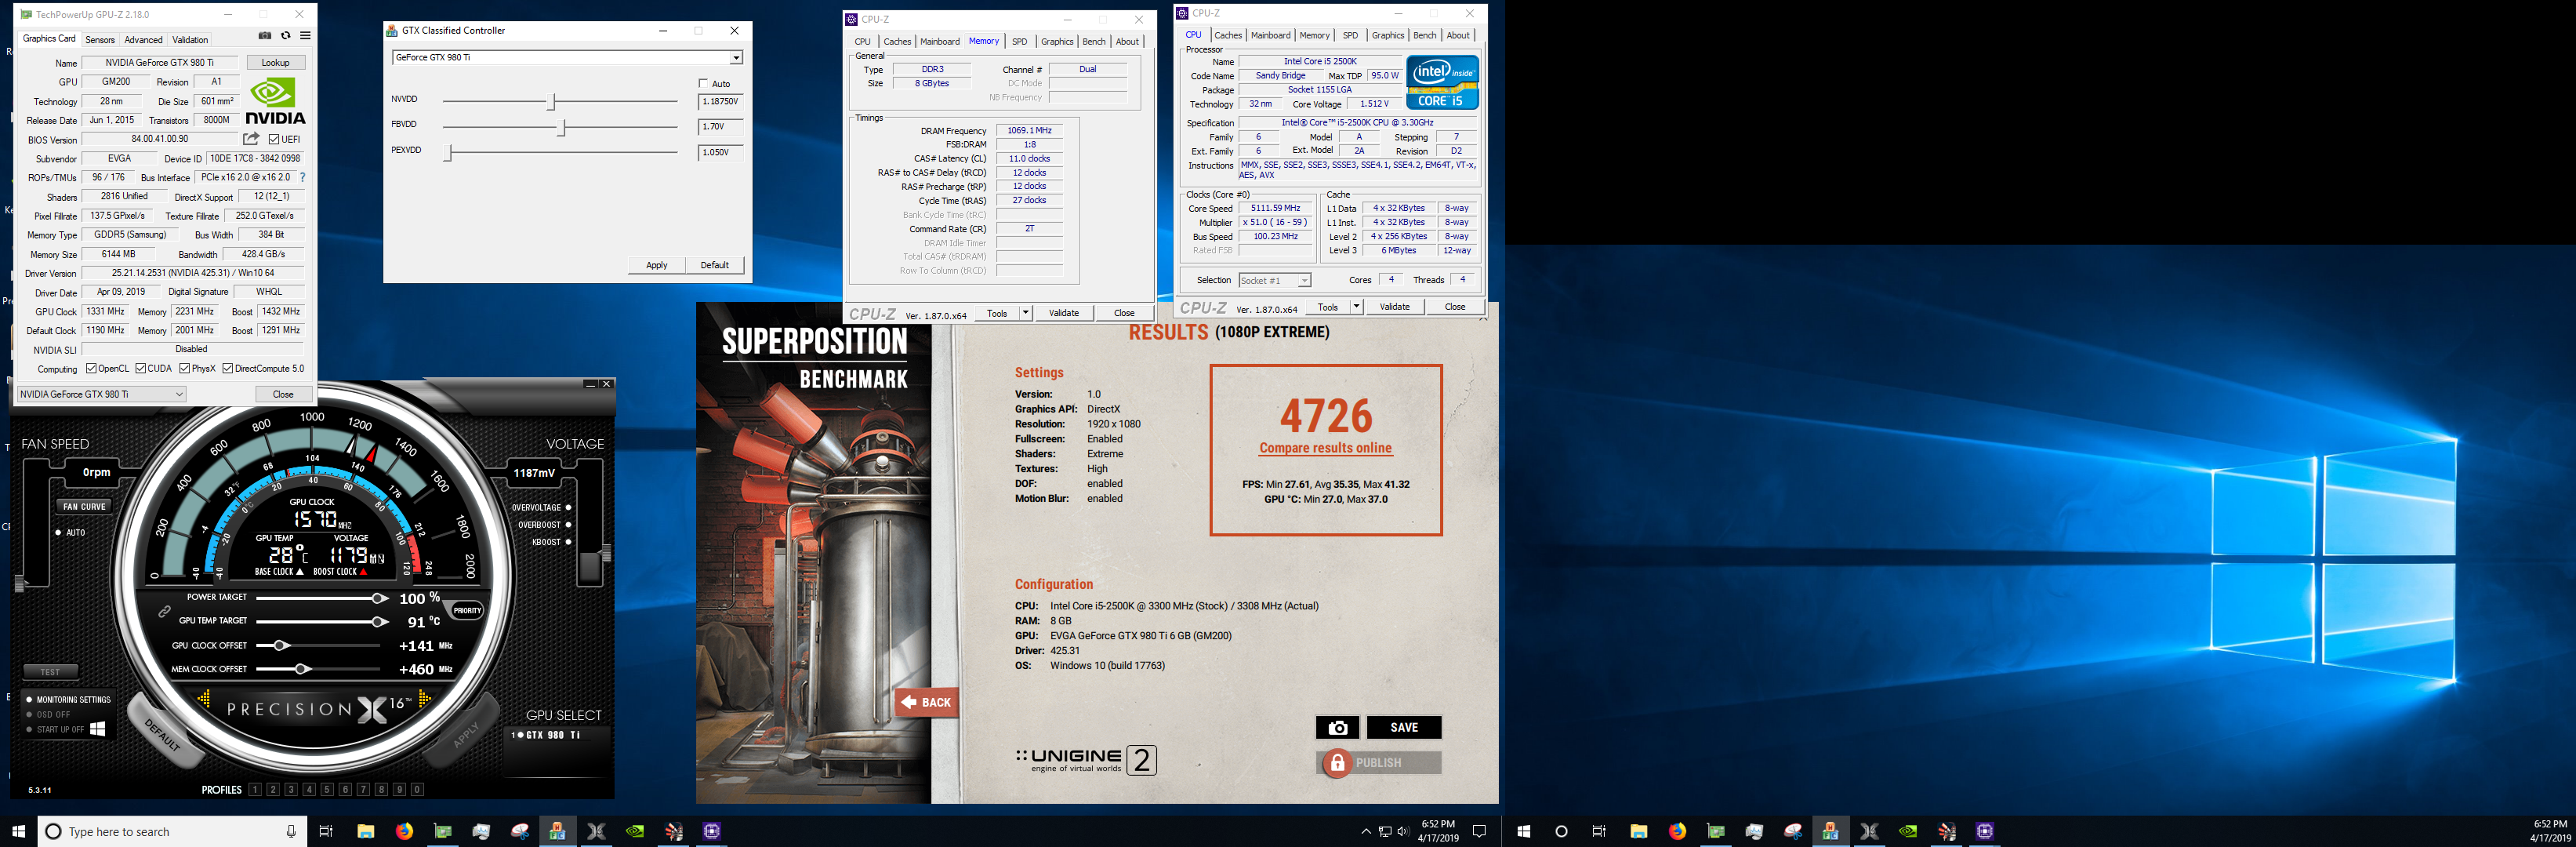Open the SPD tab in CPU-Z Memory window
Screen dimensions: 2576x847
coord(1019,41)
